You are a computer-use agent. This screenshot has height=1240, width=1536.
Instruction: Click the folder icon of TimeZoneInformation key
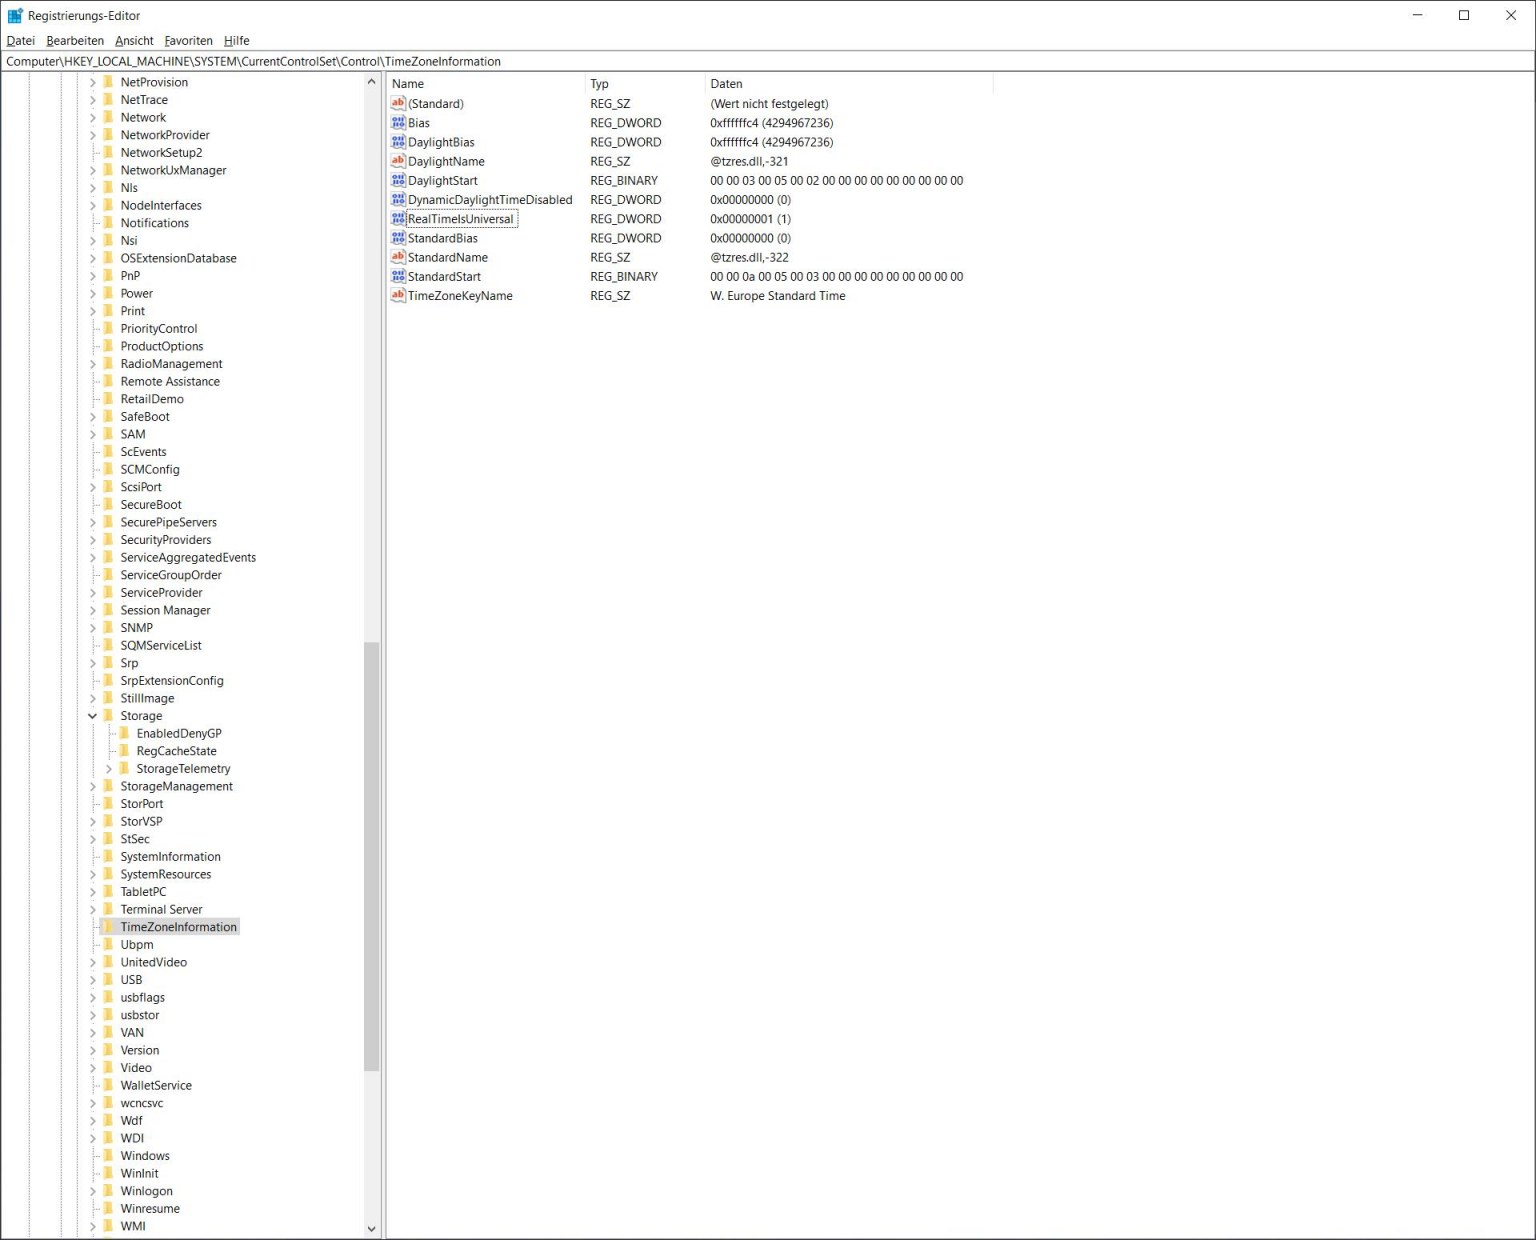[109, 926]
